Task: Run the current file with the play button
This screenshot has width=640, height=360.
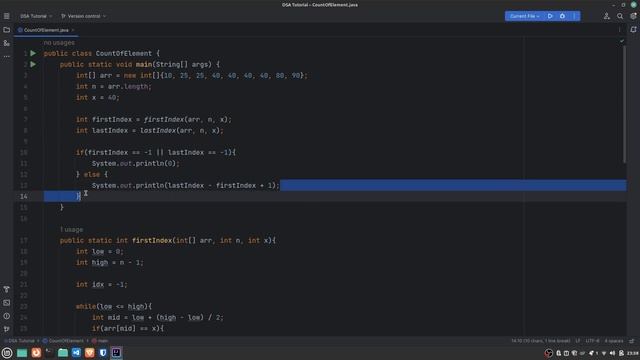Action: pos(550,16)
